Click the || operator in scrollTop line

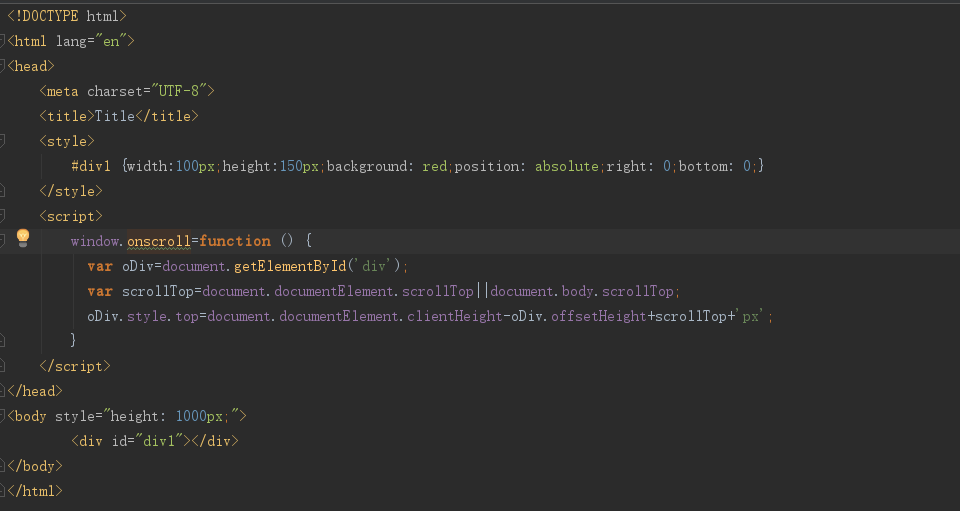[x=482, y=291]
